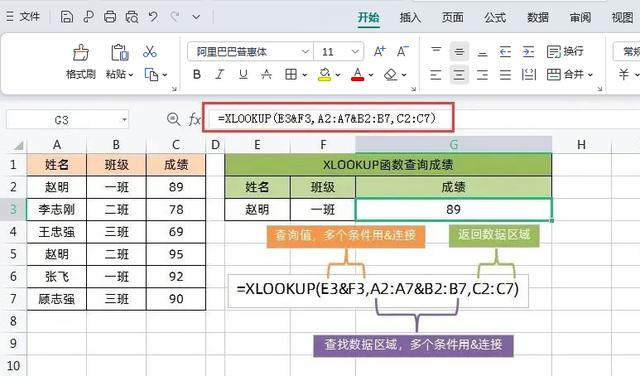This screenshot has height=376, width=640.
Task: Open the font name dropdown
Action: point(305,52)
